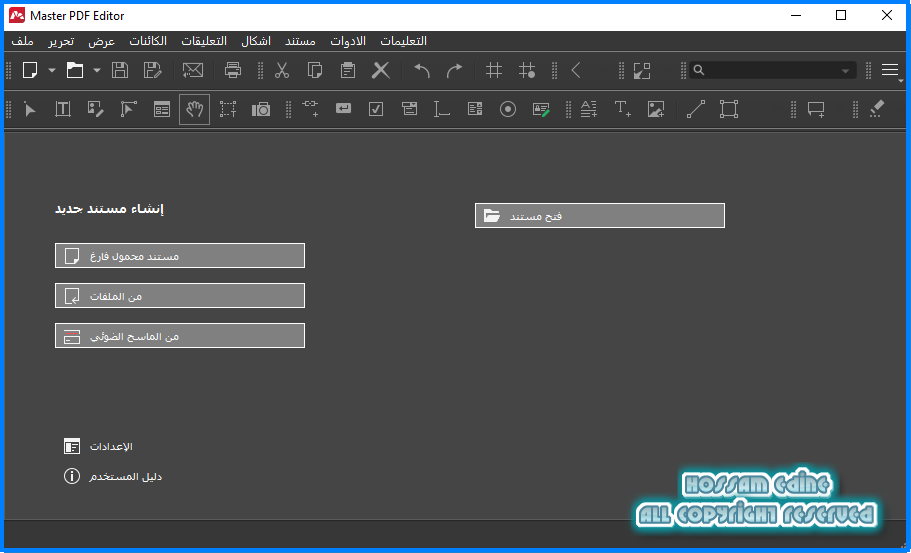
Task: Select the Edit Forms pointer tool
Action: click(128, 109)
